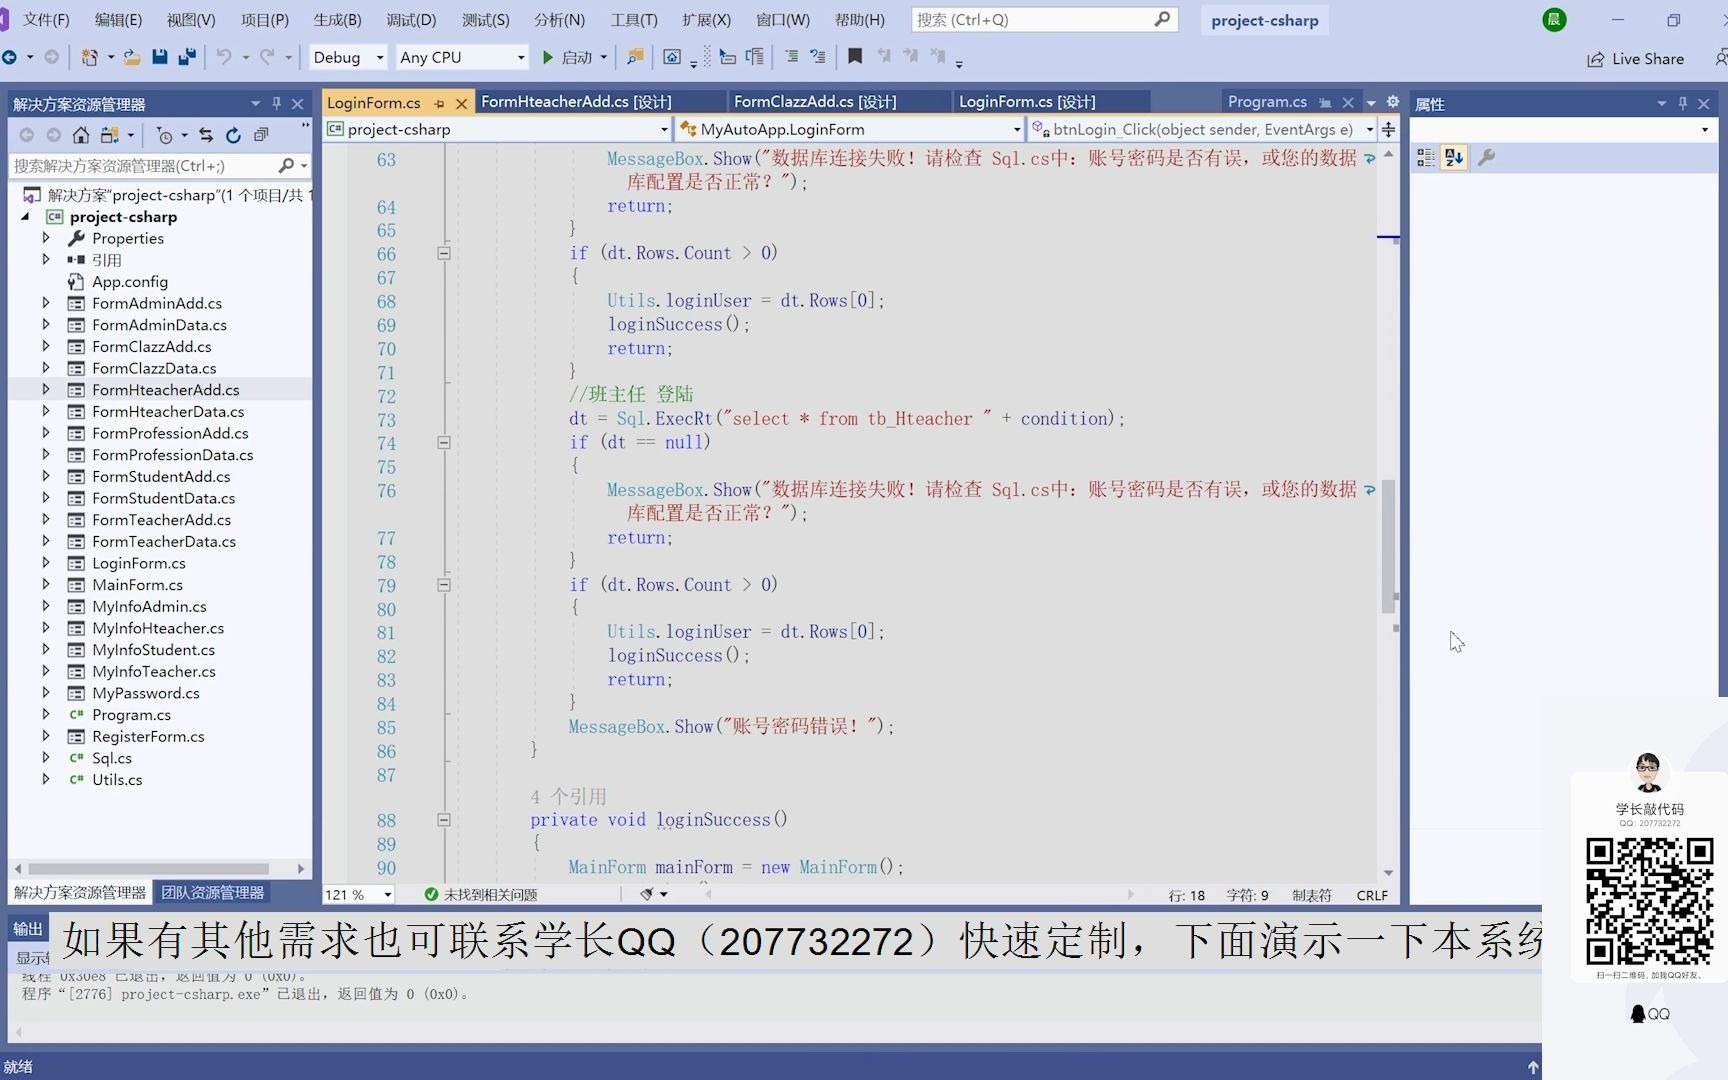Refresh the Solution Explorer
Image resolution: width=1728 pixels, height=1080 pixels.
coord(233,136)
